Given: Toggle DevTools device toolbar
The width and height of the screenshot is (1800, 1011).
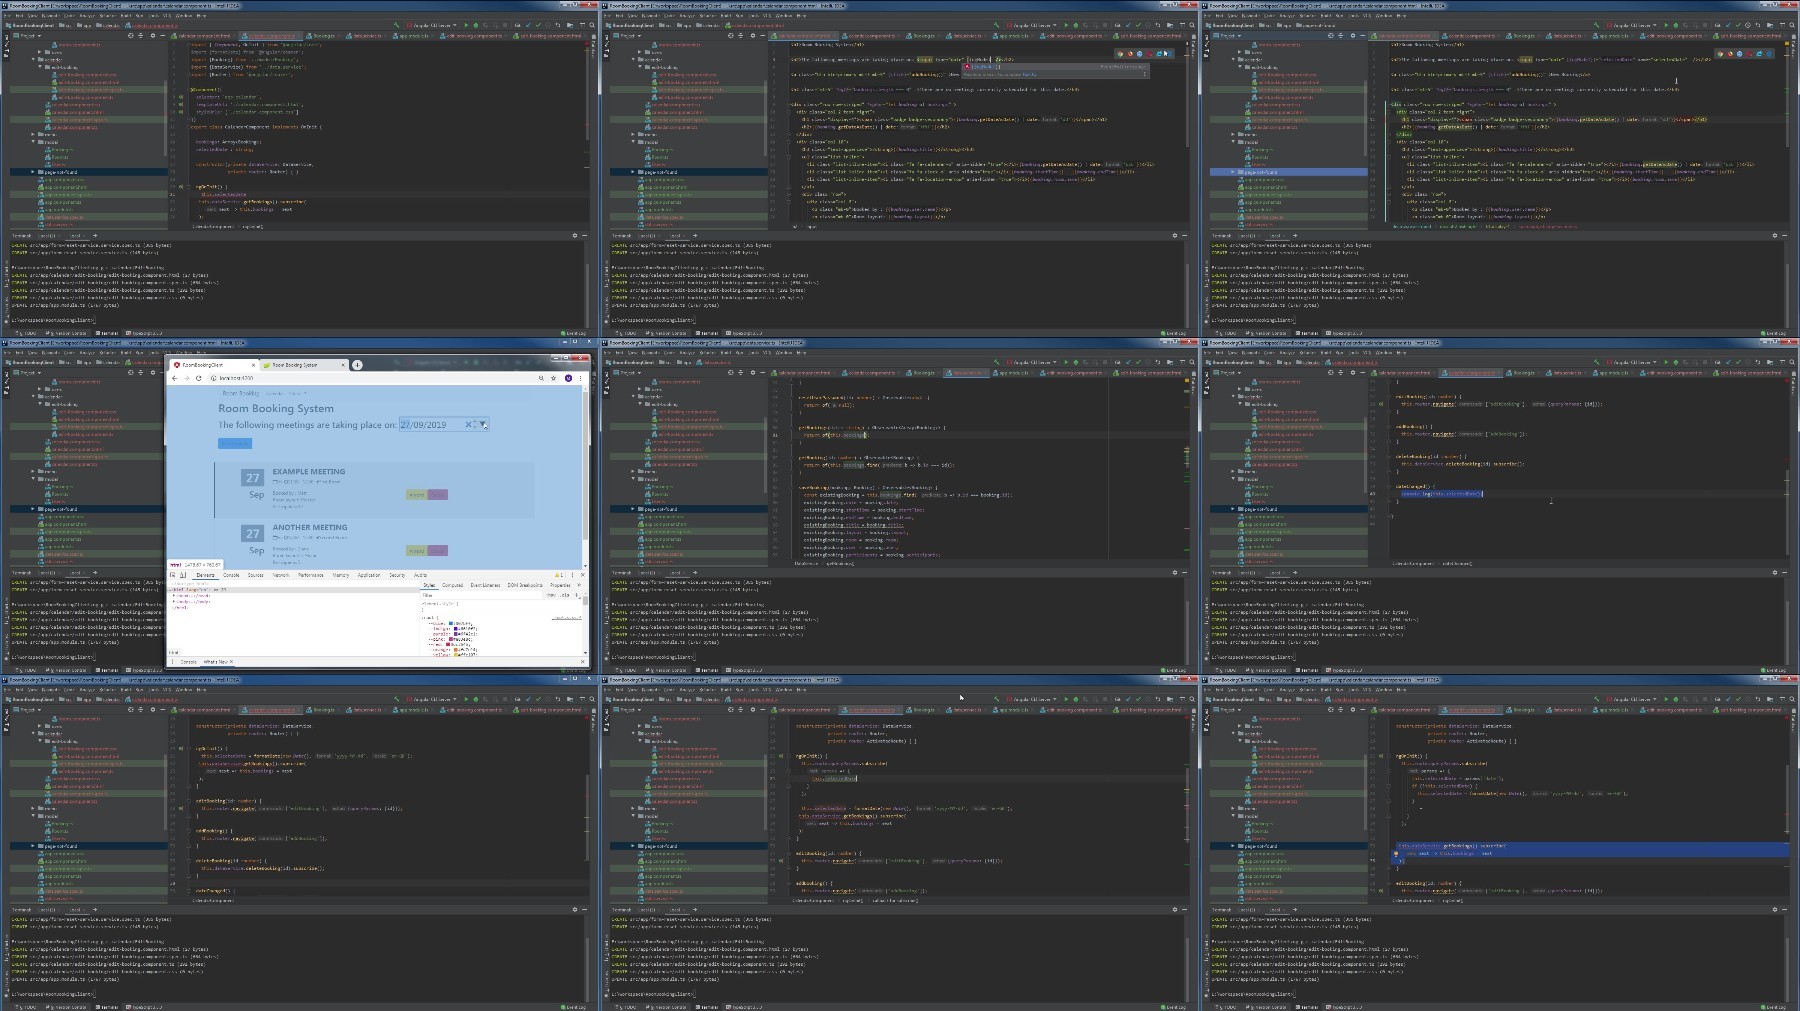Looking at the screenshot, I should (183, 575).
